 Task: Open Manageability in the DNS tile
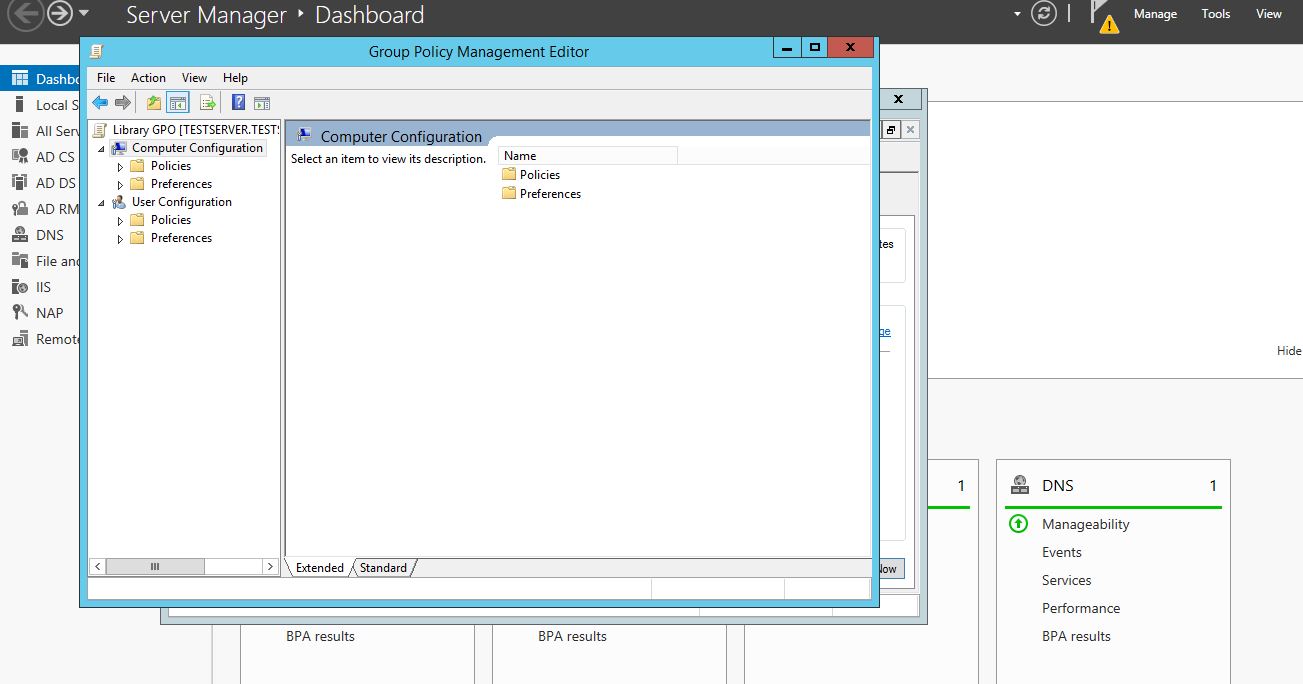click(1085, 524)
